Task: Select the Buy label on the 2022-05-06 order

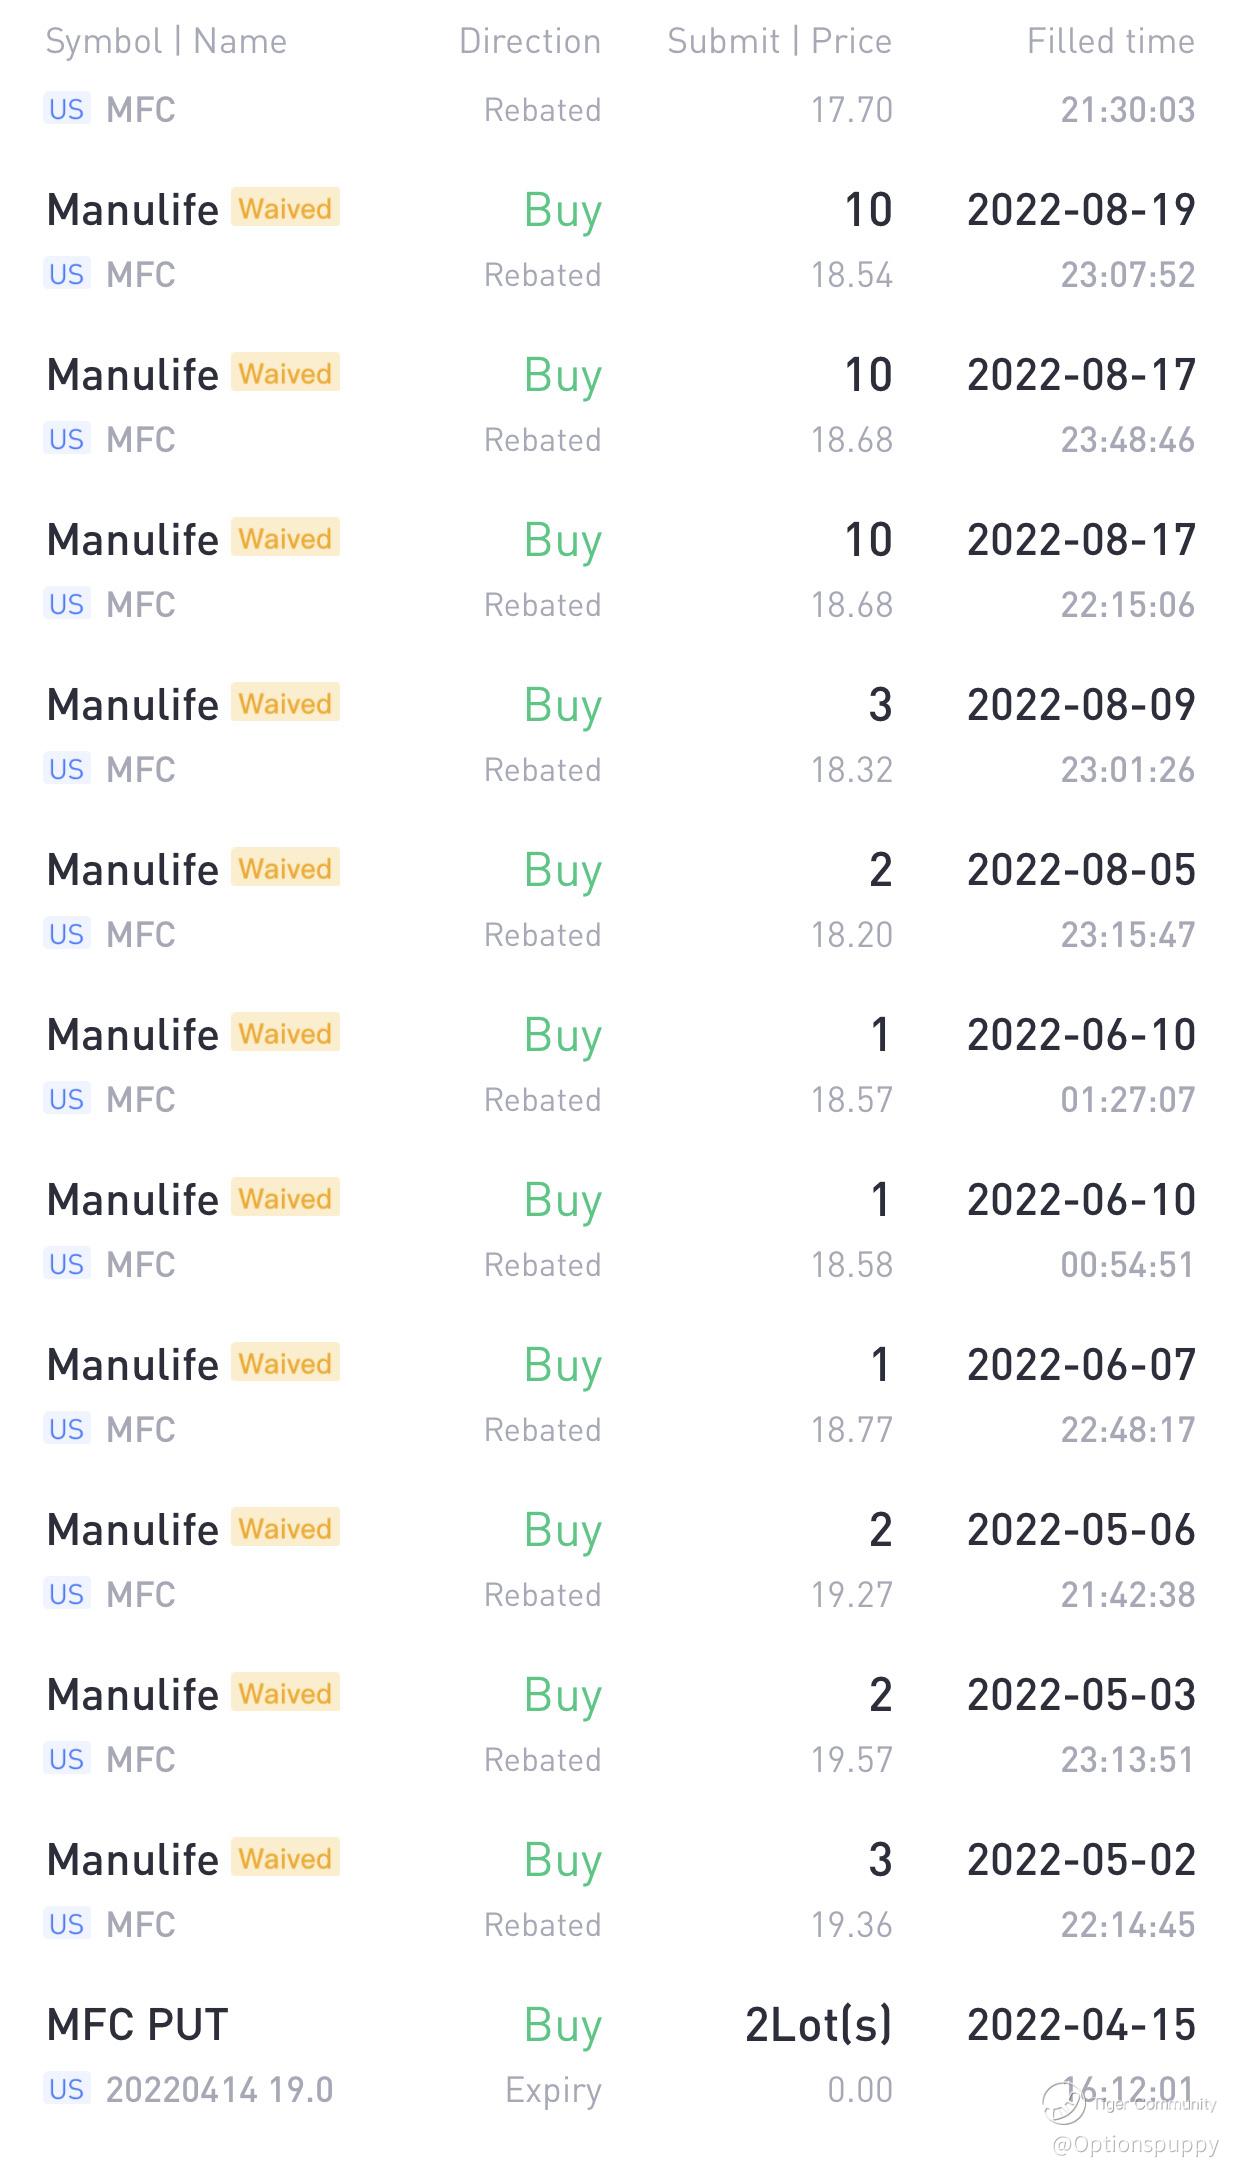Action: pos(562,1530)
